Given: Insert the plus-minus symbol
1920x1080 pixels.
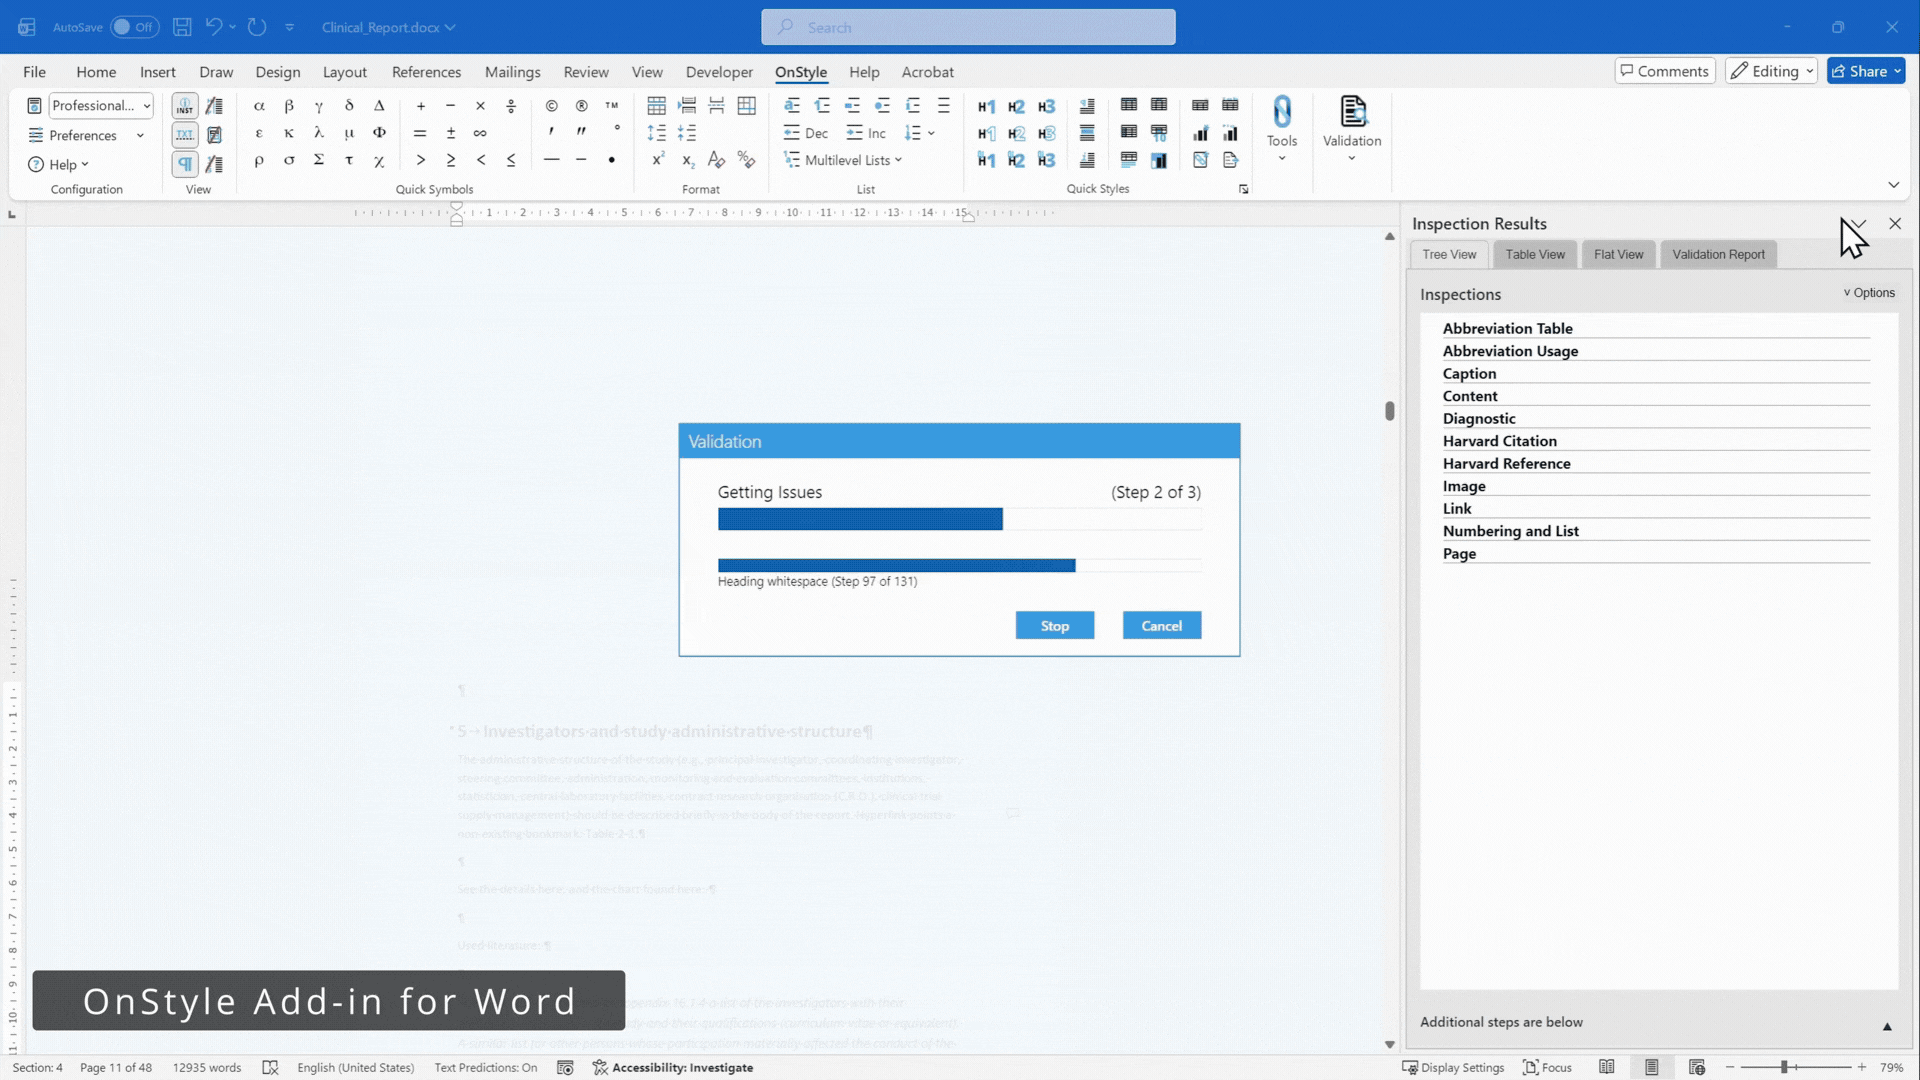Looking at the screenshot, I should coord(451,133).
